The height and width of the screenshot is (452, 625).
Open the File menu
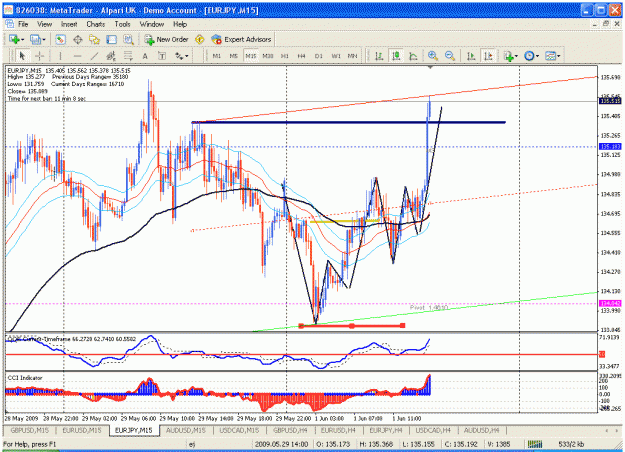pyautogui.click(x=23, y=24)
